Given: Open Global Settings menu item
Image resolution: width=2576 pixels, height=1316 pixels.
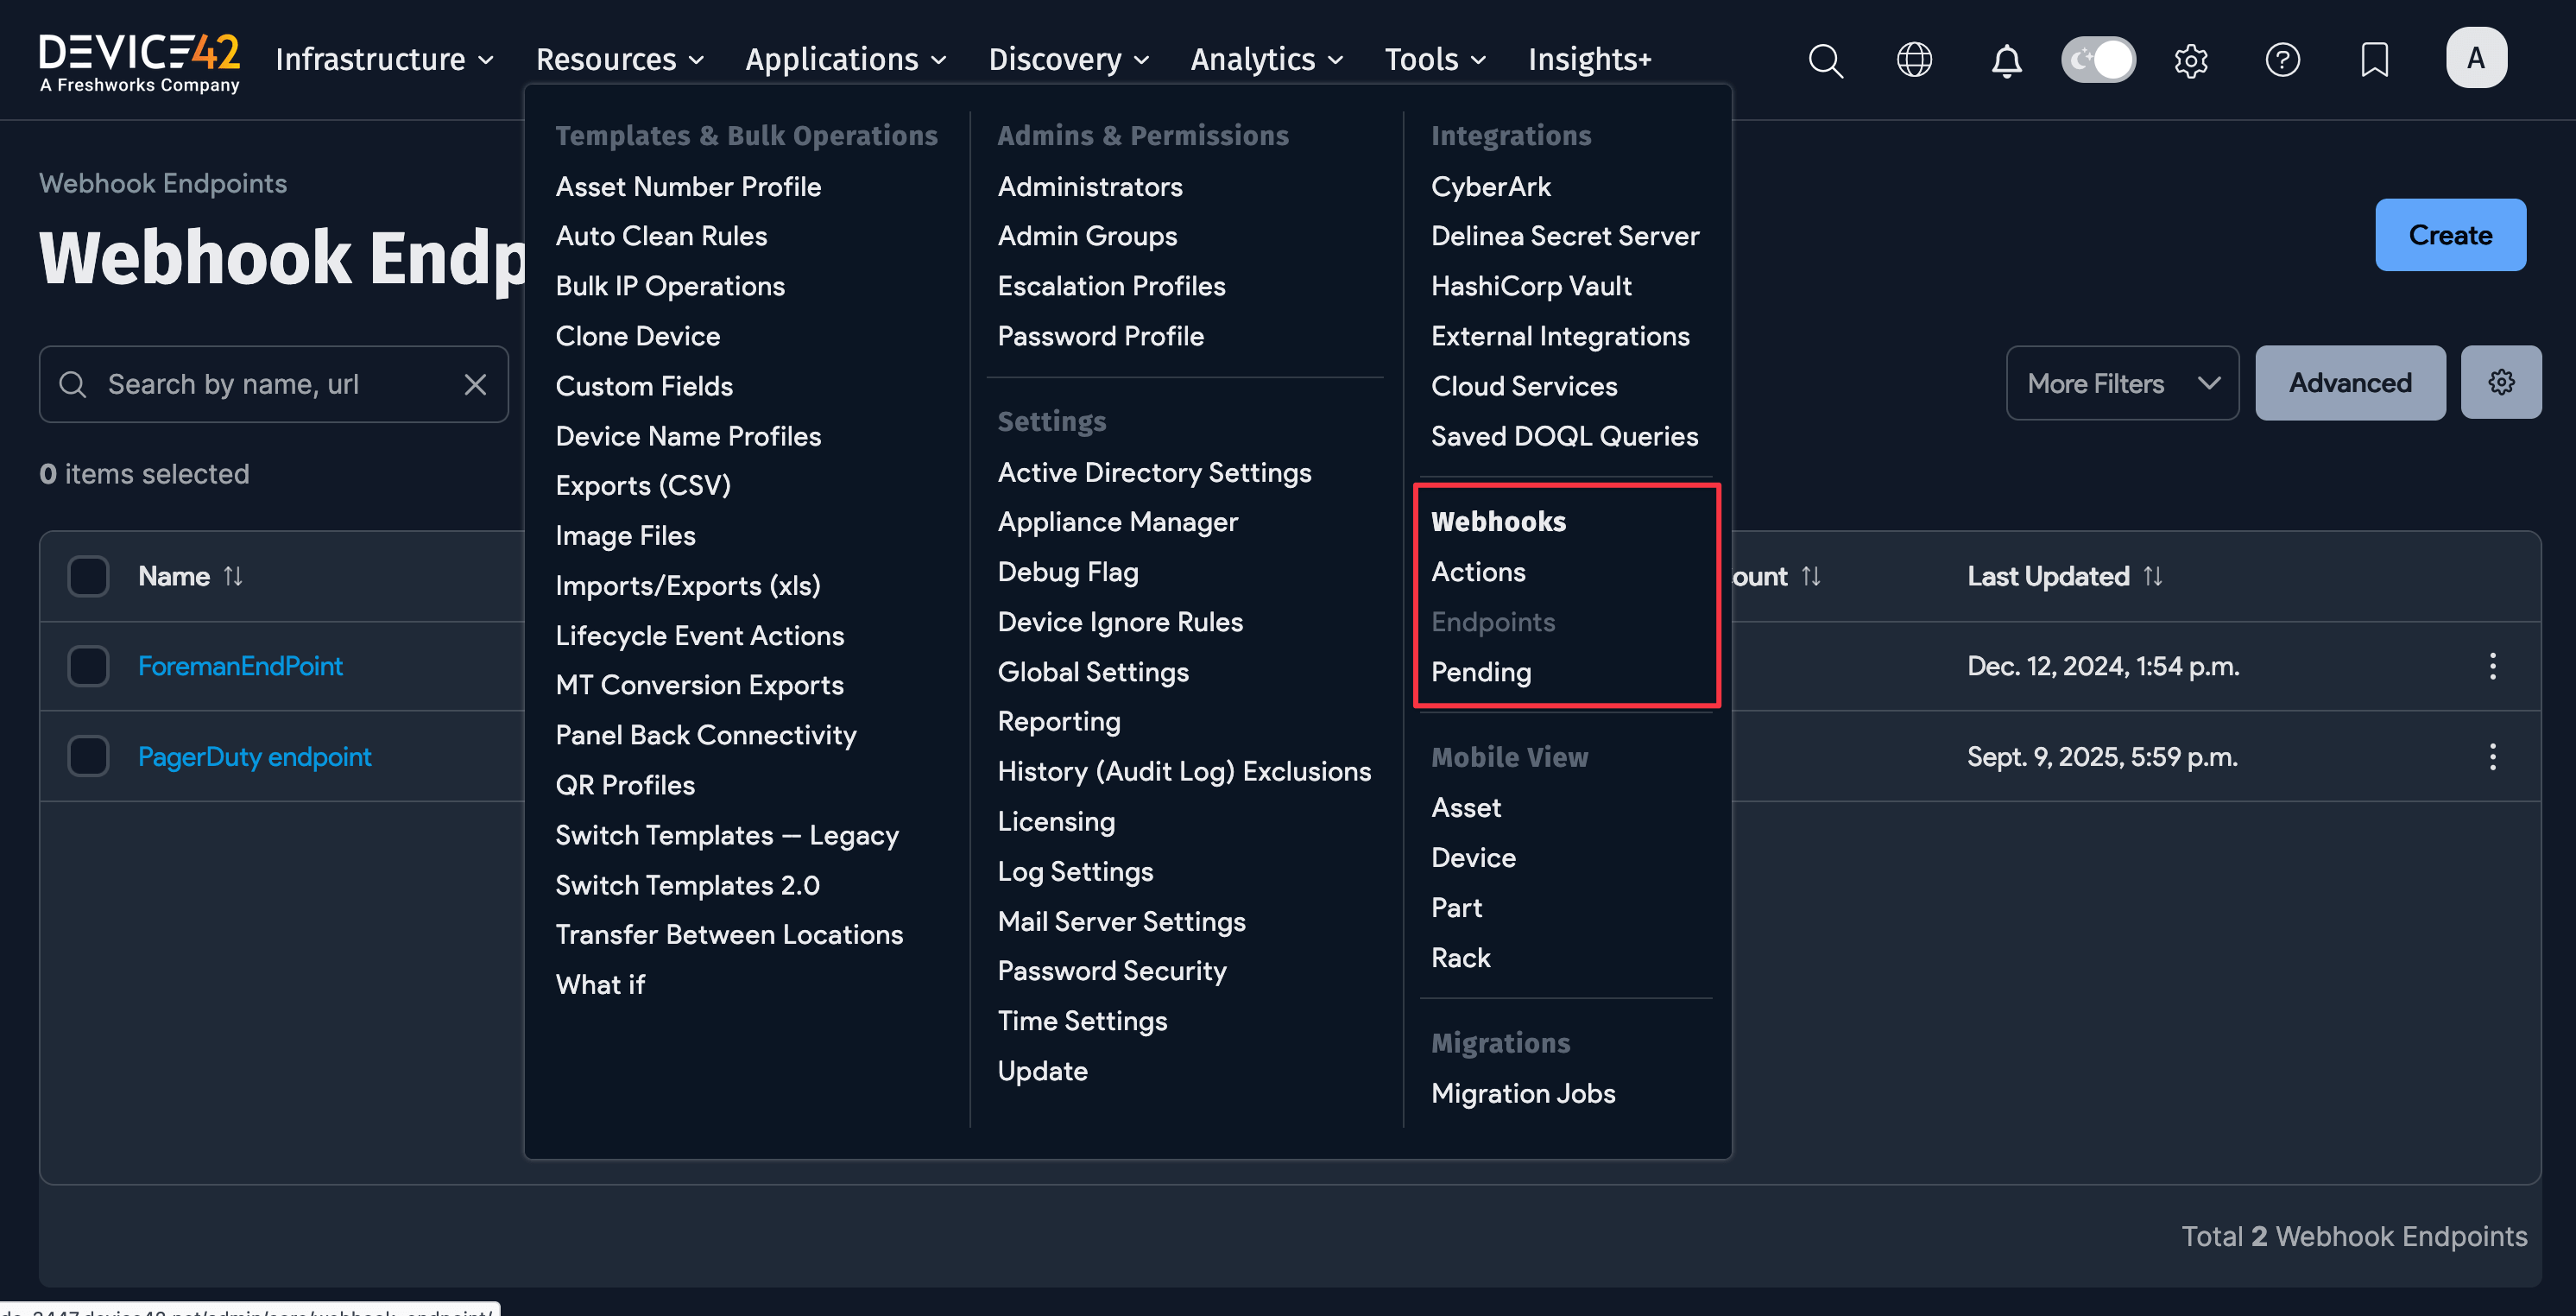Looking at the screenshot, I should click(1093, 672).
